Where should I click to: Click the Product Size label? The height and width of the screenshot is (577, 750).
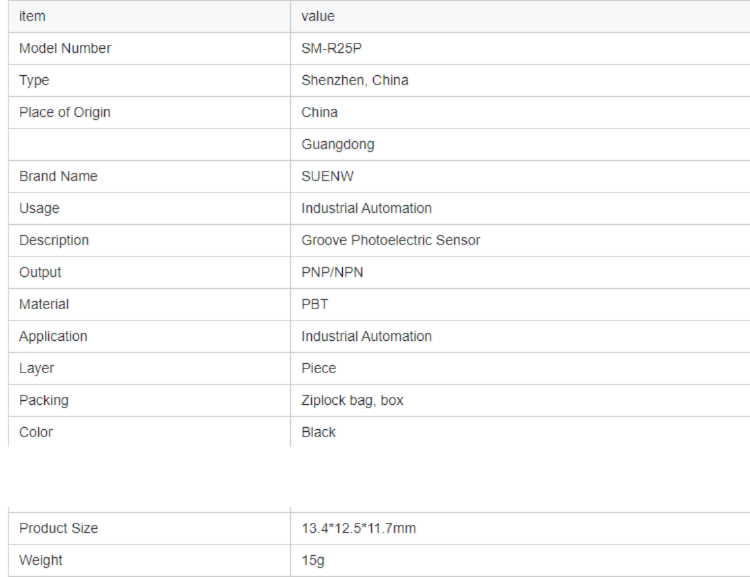pos(58,528)
